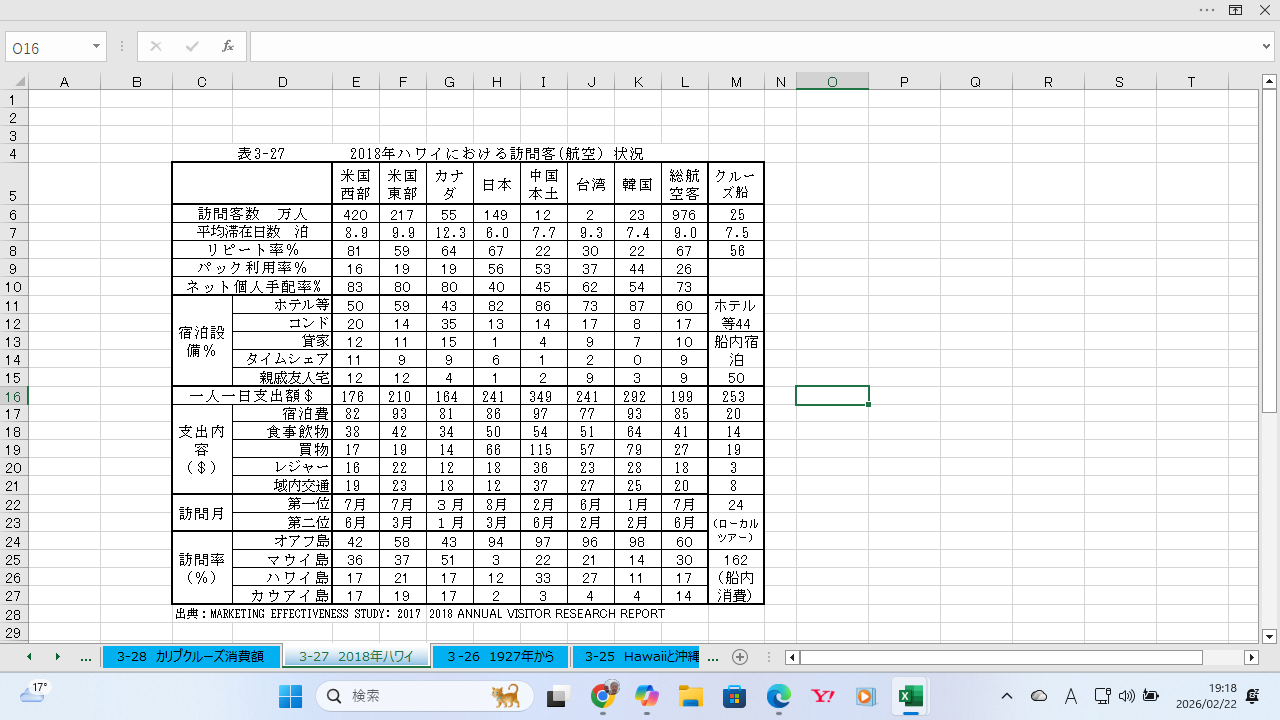
Task: Open ribbon display options button
Action: (x=1236, y=10)
